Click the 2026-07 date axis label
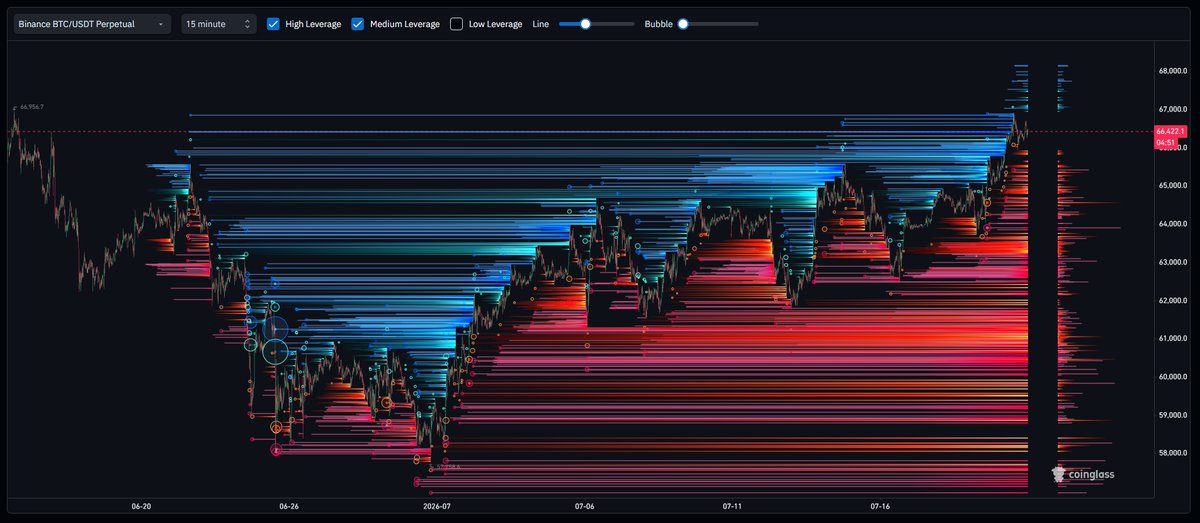Image resolution: width=1200 pixels, height=523 pixels. (437, 507)
